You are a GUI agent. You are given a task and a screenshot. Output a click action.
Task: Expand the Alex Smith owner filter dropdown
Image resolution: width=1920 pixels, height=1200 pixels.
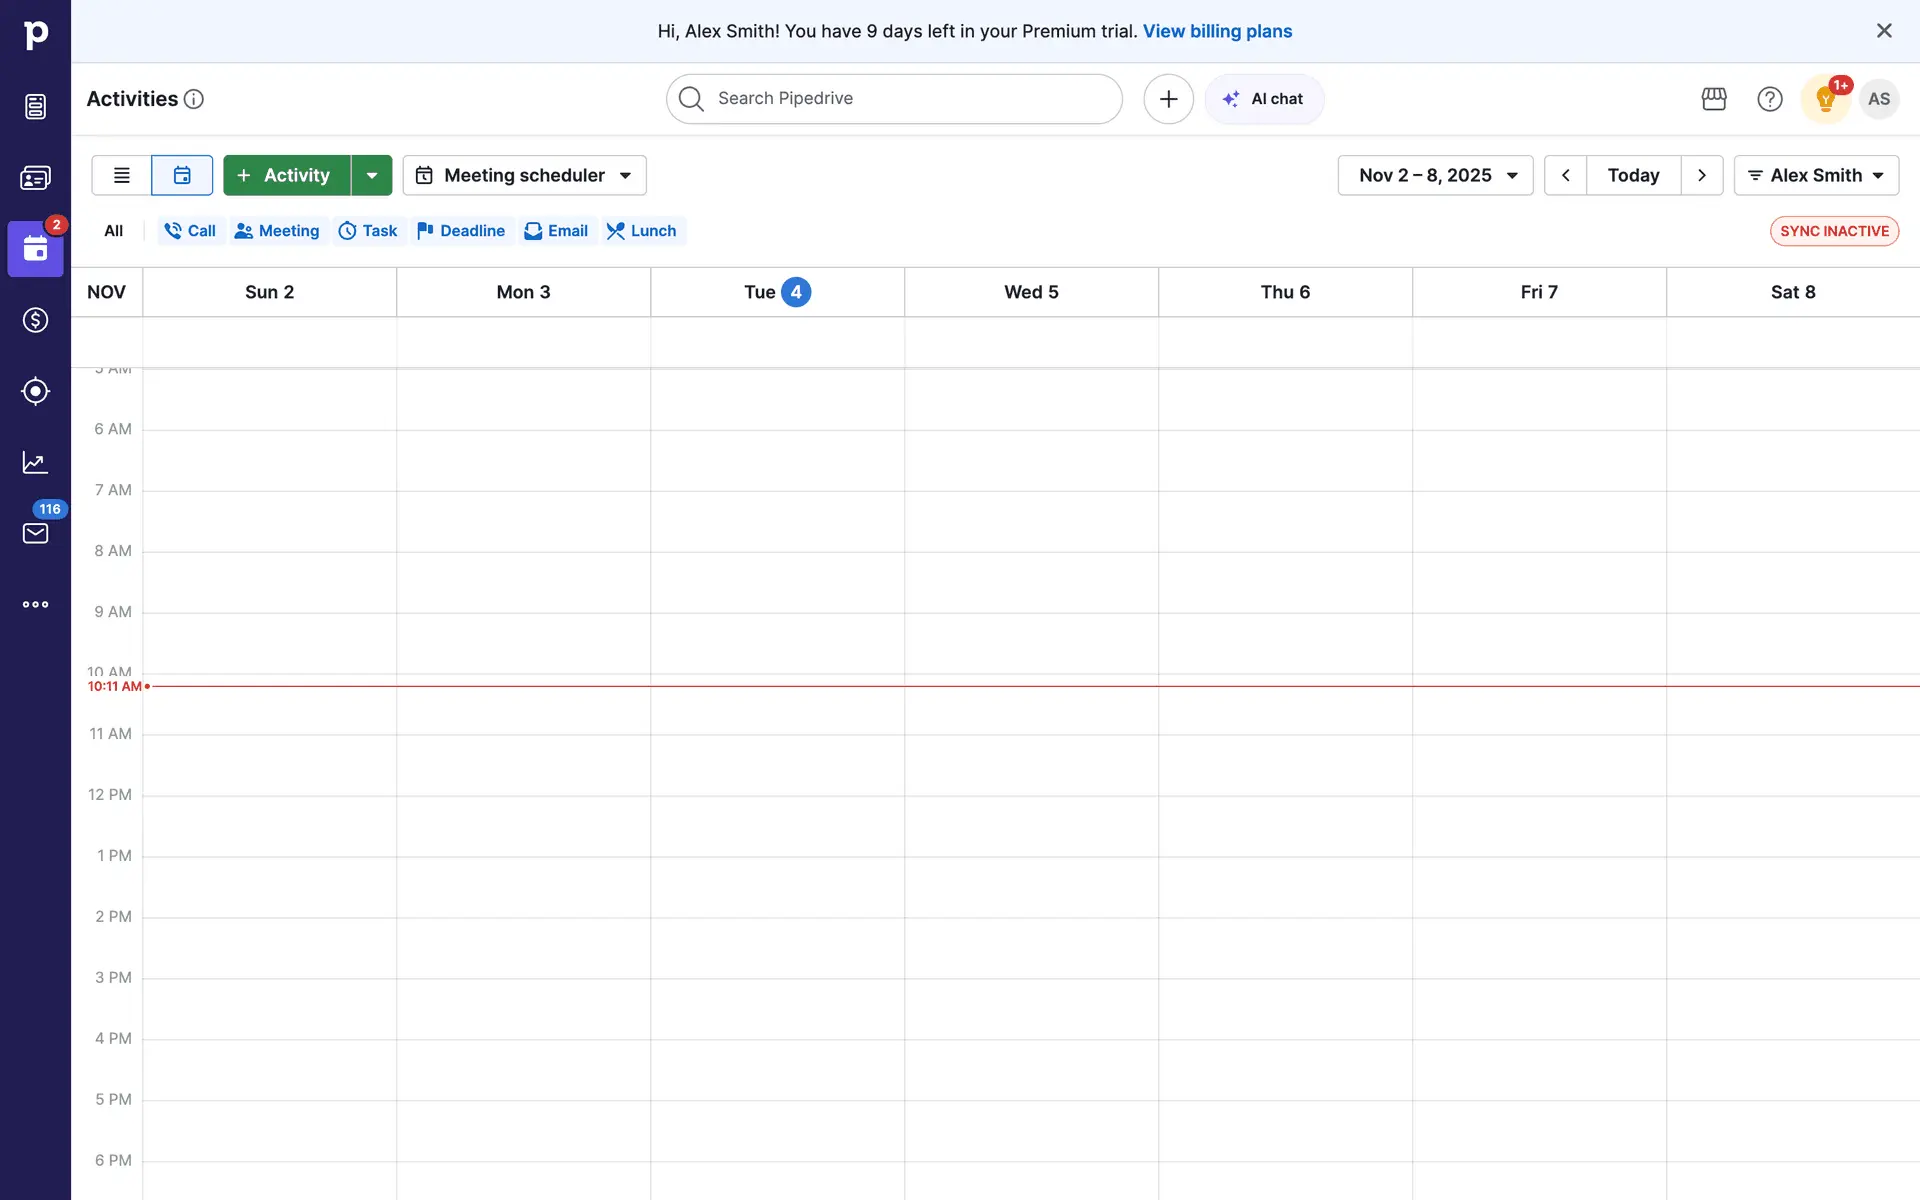pyautogui.click(x=1816, y=175)
